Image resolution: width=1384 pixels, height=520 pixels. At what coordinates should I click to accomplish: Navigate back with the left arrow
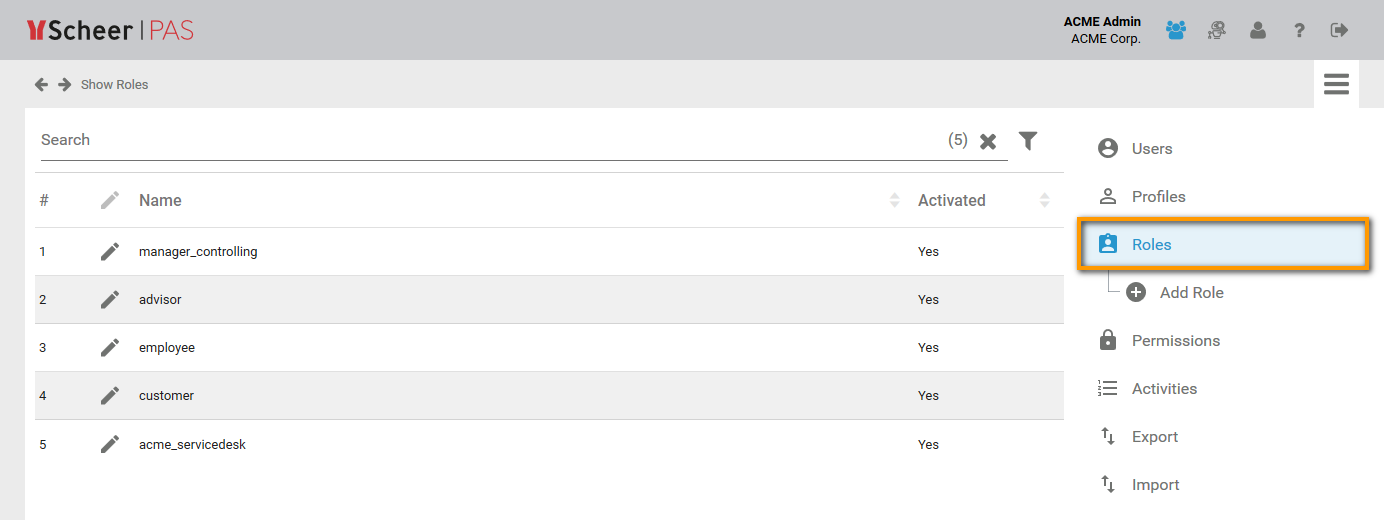point(41,85)
